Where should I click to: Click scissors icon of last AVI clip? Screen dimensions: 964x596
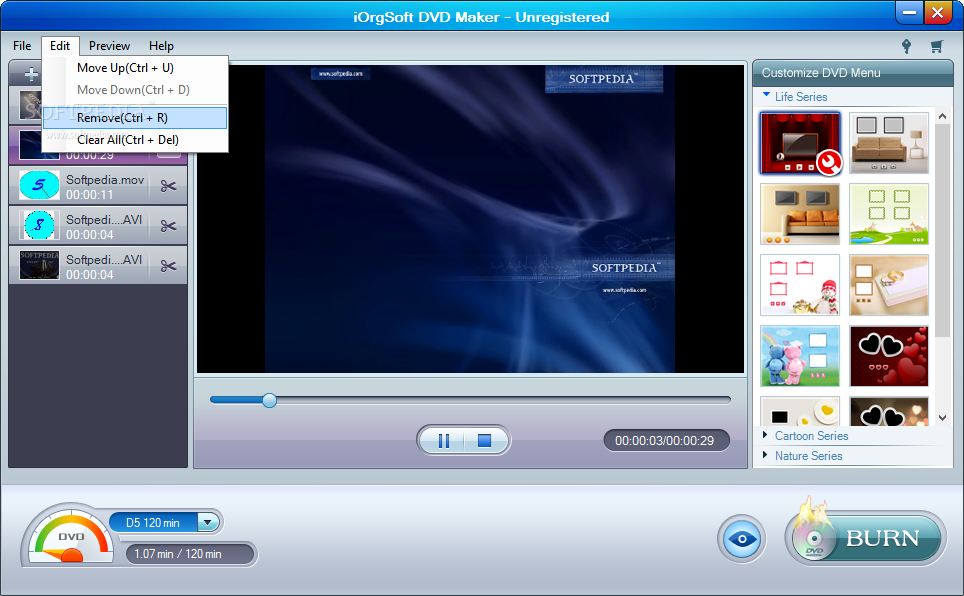[168, 266]
